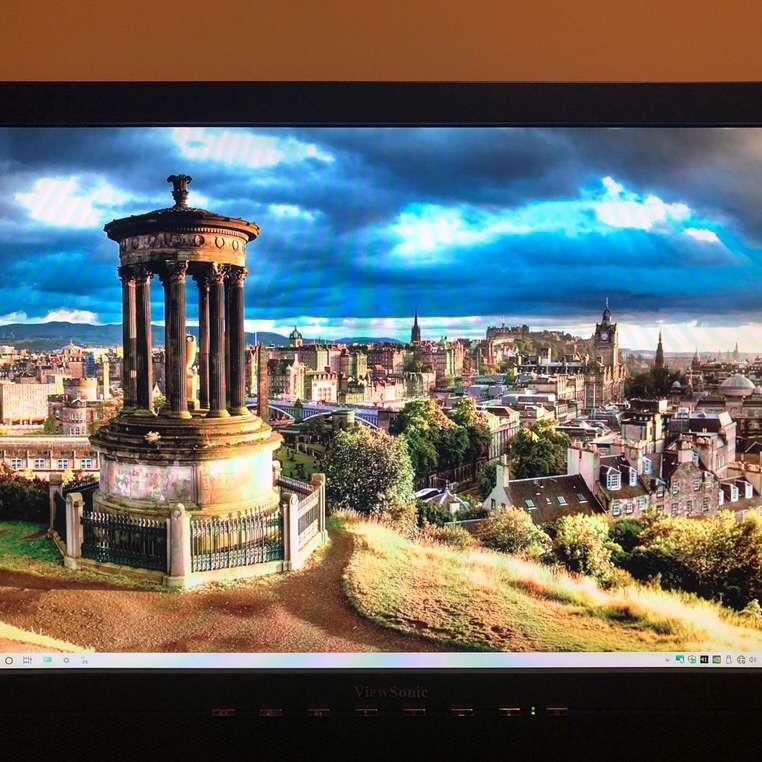Open Task View from the taskbar
This screenshot has height=762, width=762.
pyautogui.click(x=27, y=661)
